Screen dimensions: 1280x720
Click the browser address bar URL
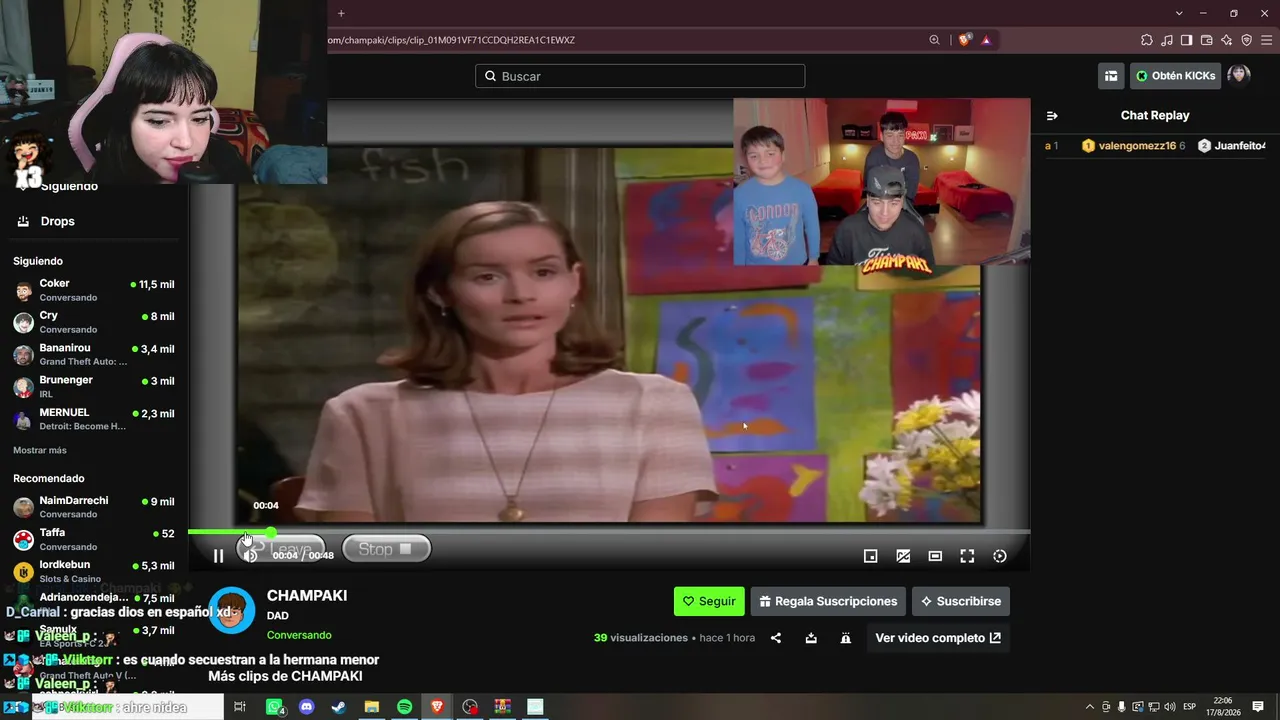tap(451, 40)
